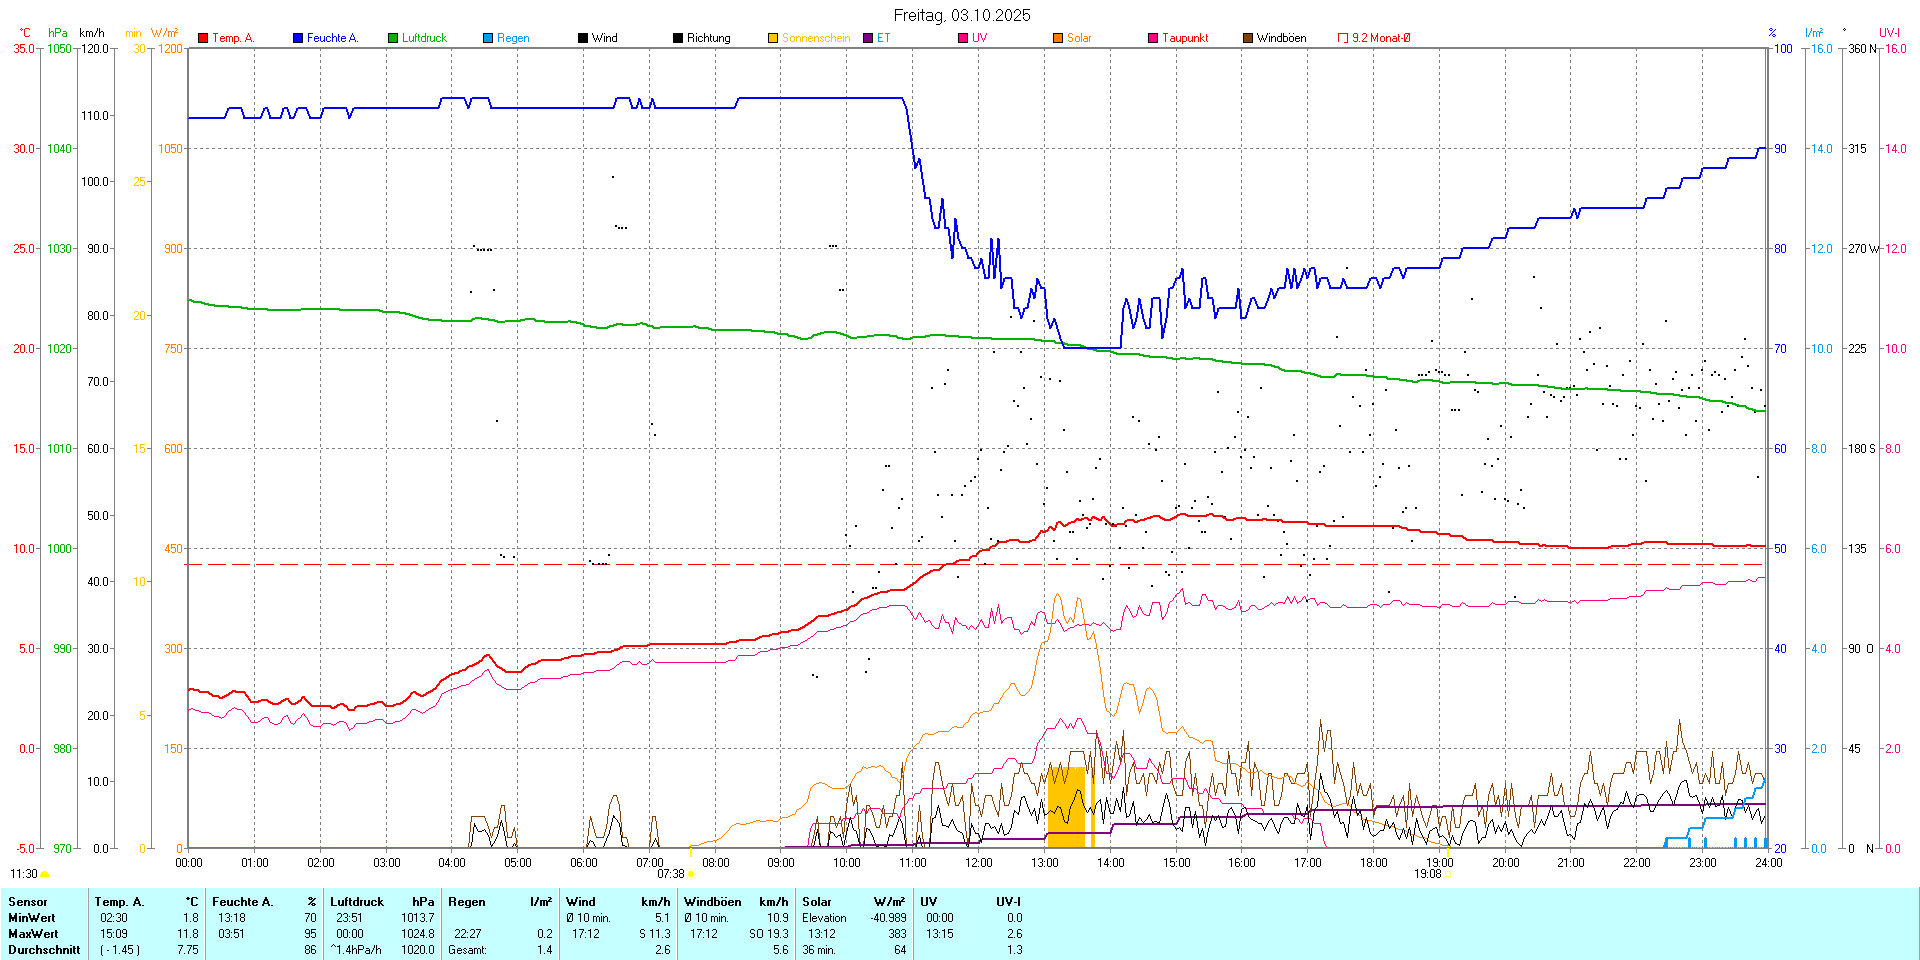This screenshot has height=960, width=1920.
Task: Click the Taupunkt legend label
Action: coord(1185,38)
